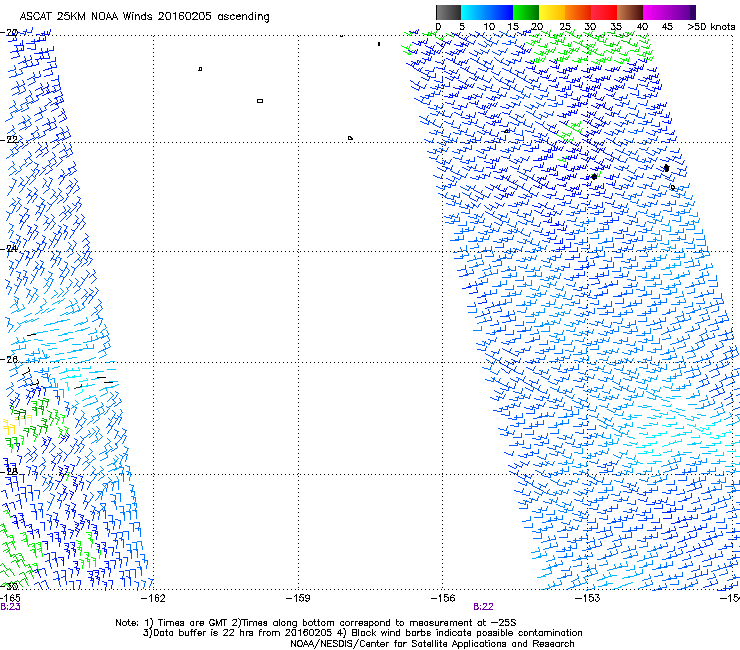Click the -22 latitude label
740x650 pixels.
9,140
